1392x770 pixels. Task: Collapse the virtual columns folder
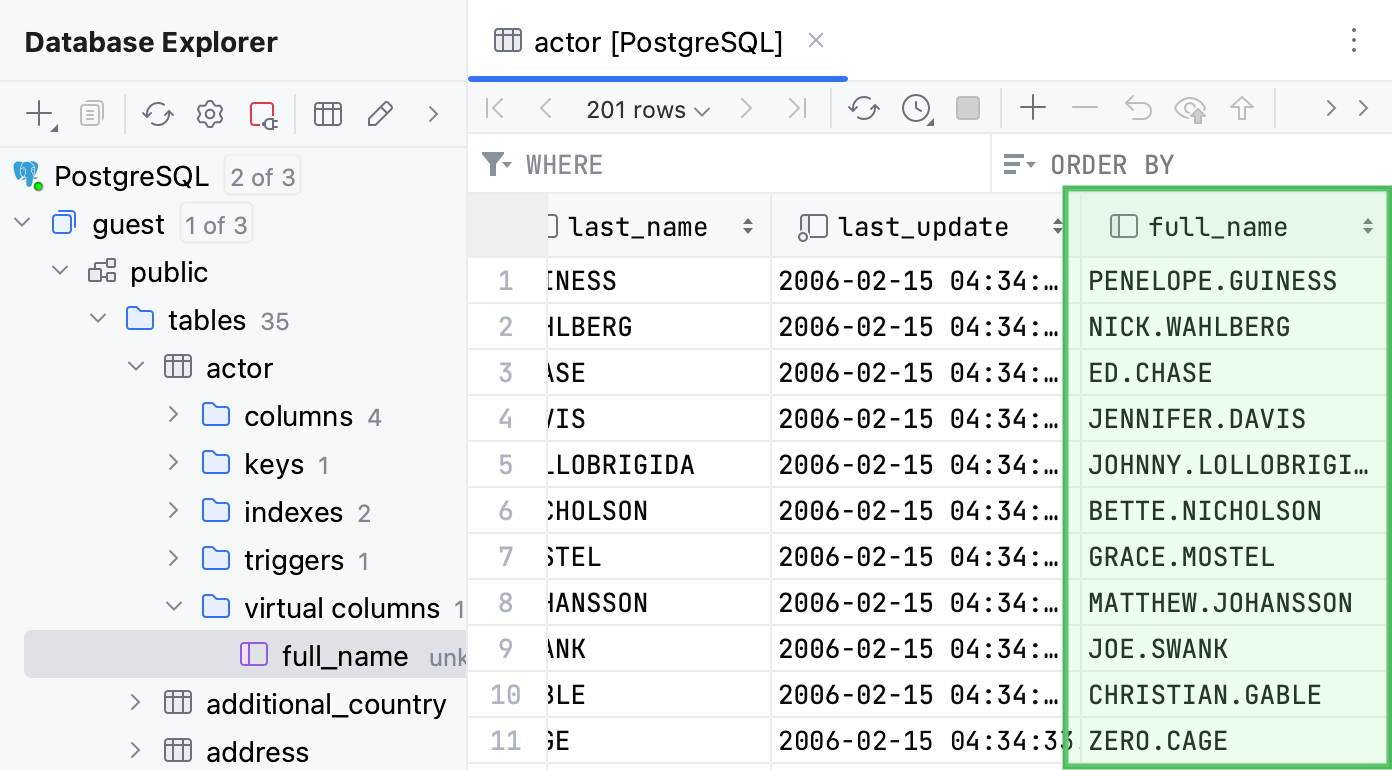point(174,607)
